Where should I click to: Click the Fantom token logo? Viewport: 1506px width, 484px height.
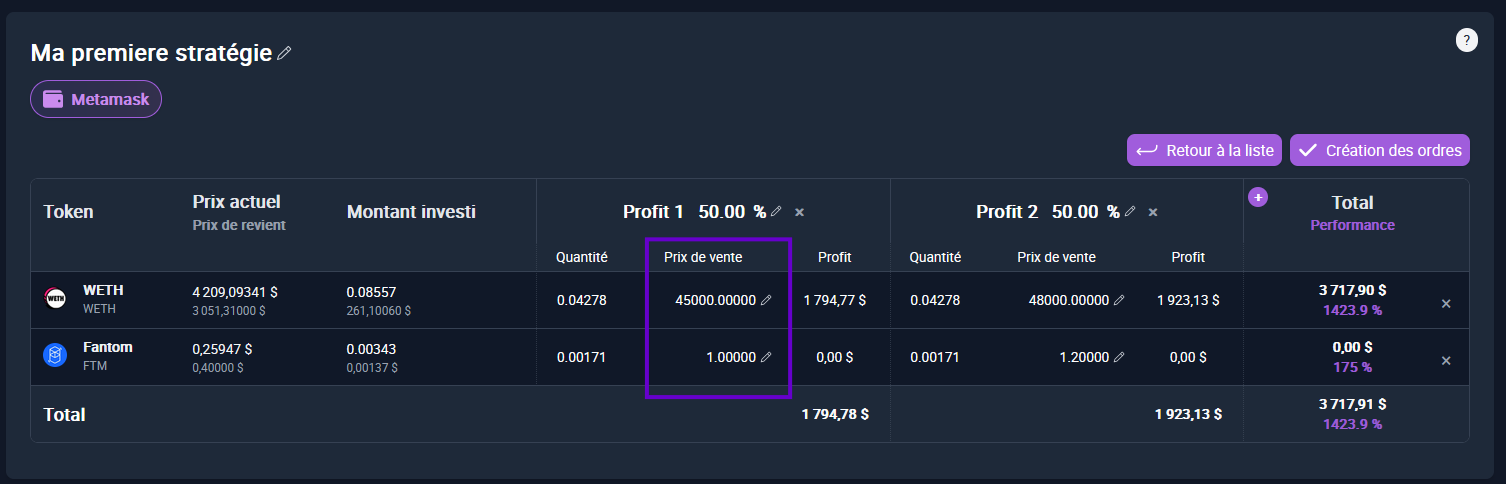click(x=55, y=355)
